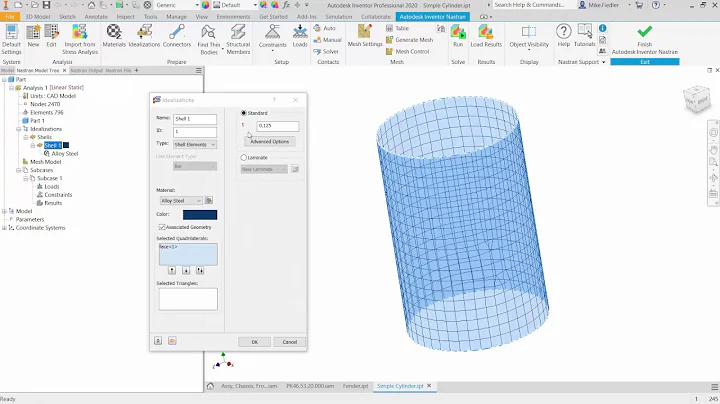720x404 pixels.
Task: Click the shell thickness field 0.125
Action: [278, 125]
